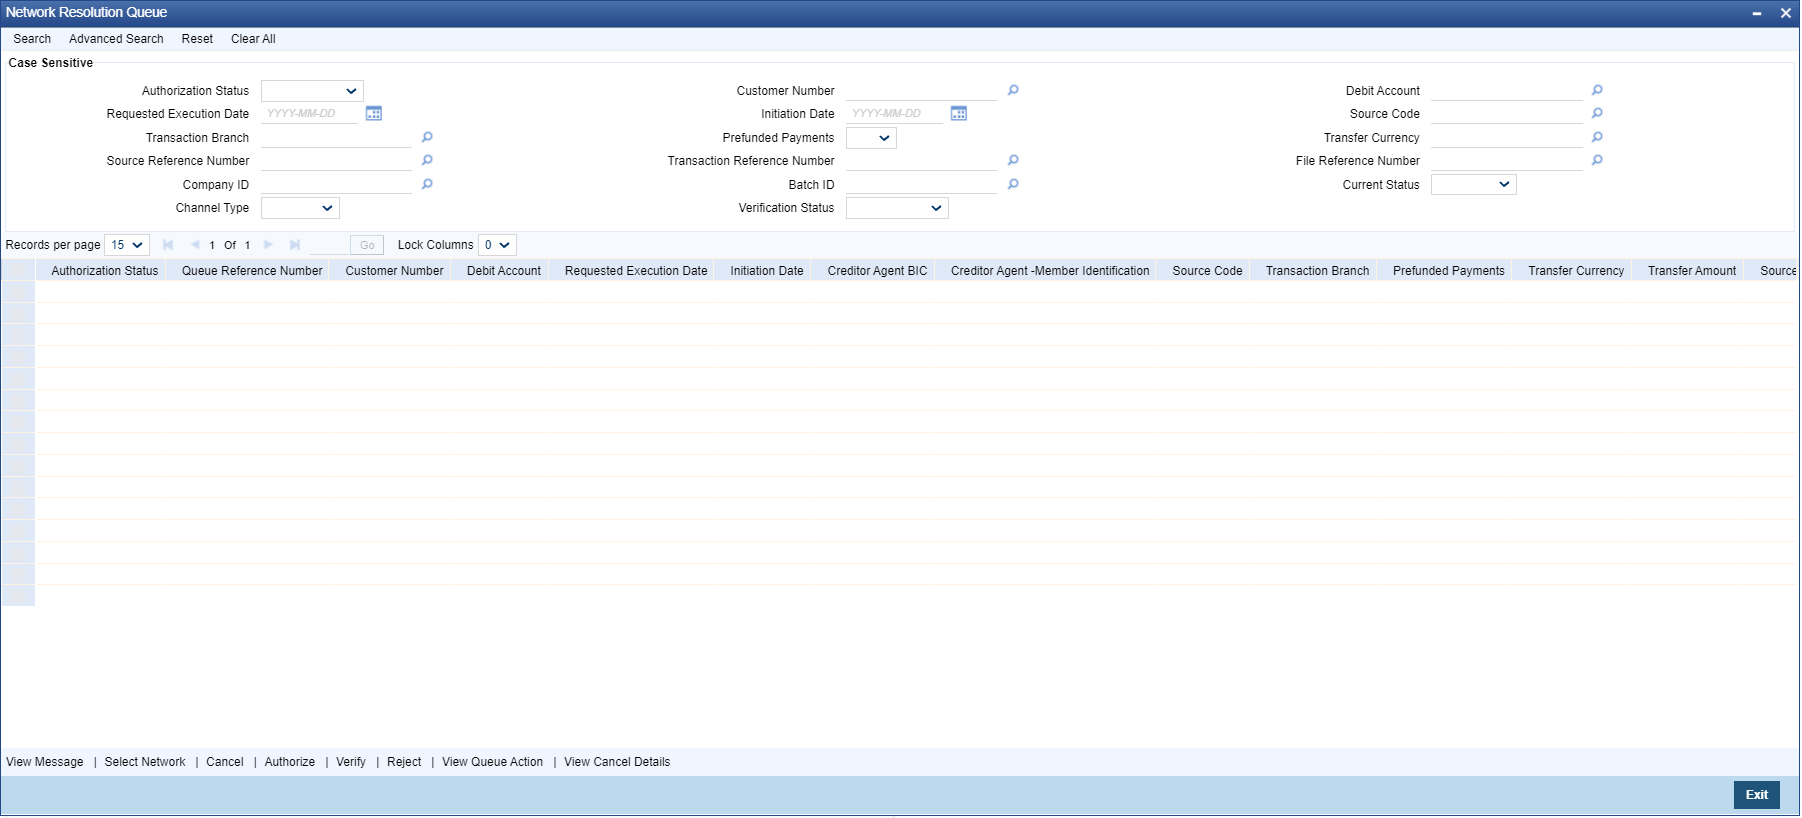
Task: Open lookup icon for Batch ID
Action: 1013,184
